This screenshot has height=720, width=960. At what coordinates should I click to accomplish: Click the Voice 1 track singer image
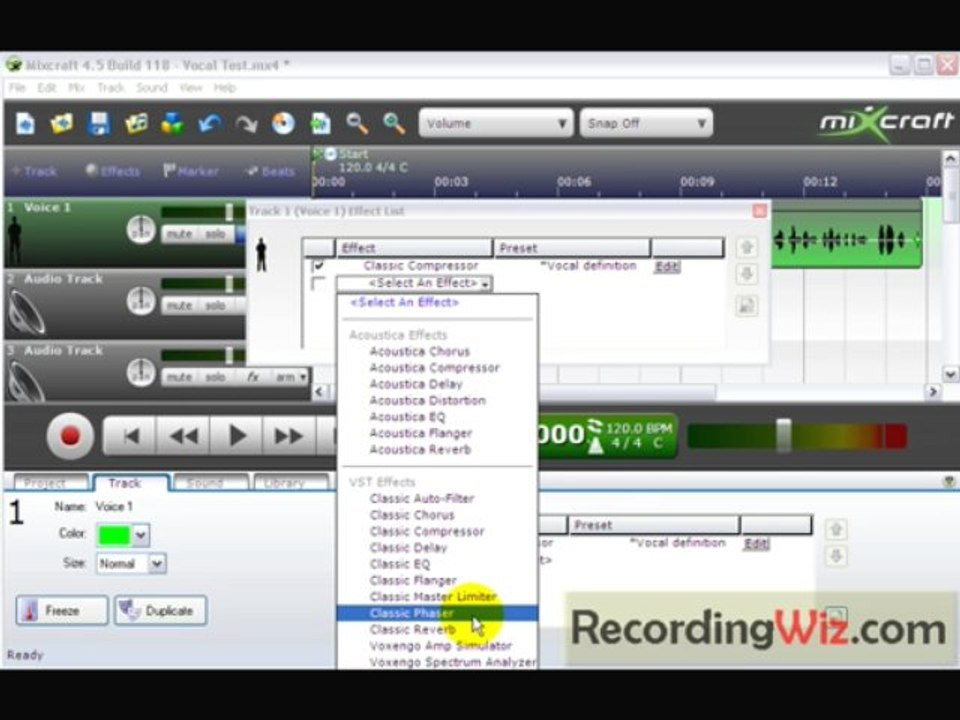coord(15,240)
